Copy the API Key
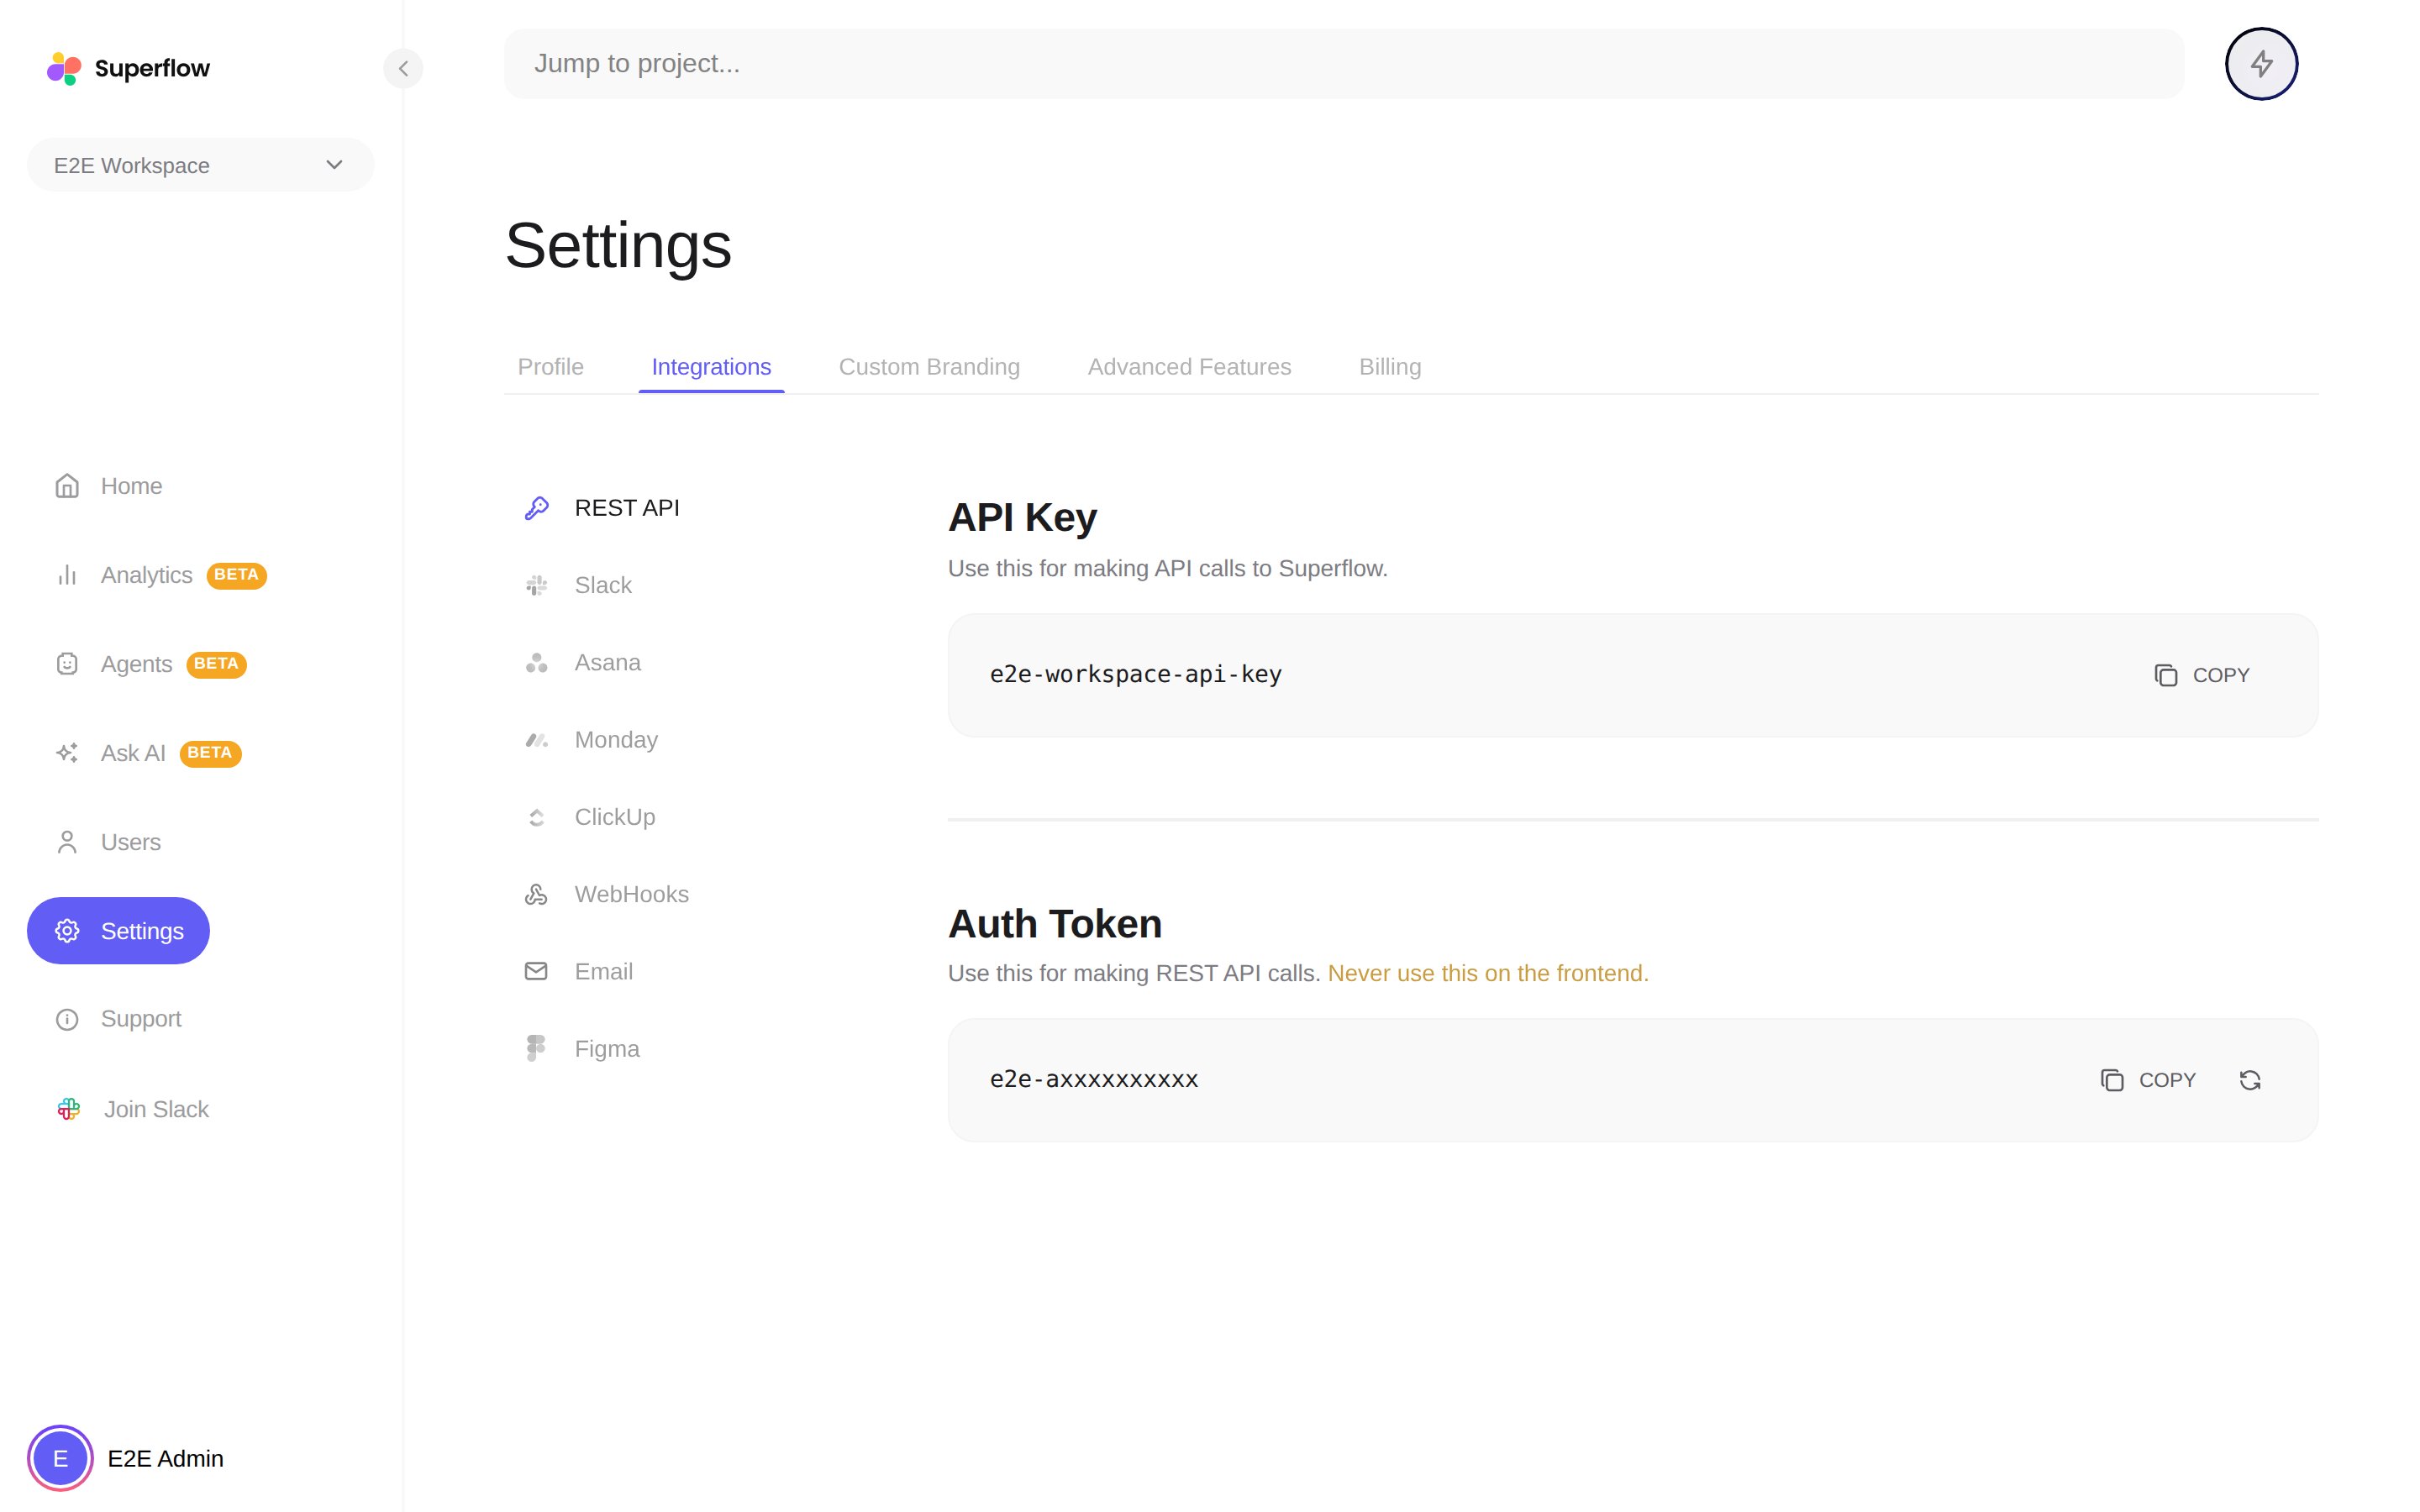2420x1512 pixels. pos(2201,675)
